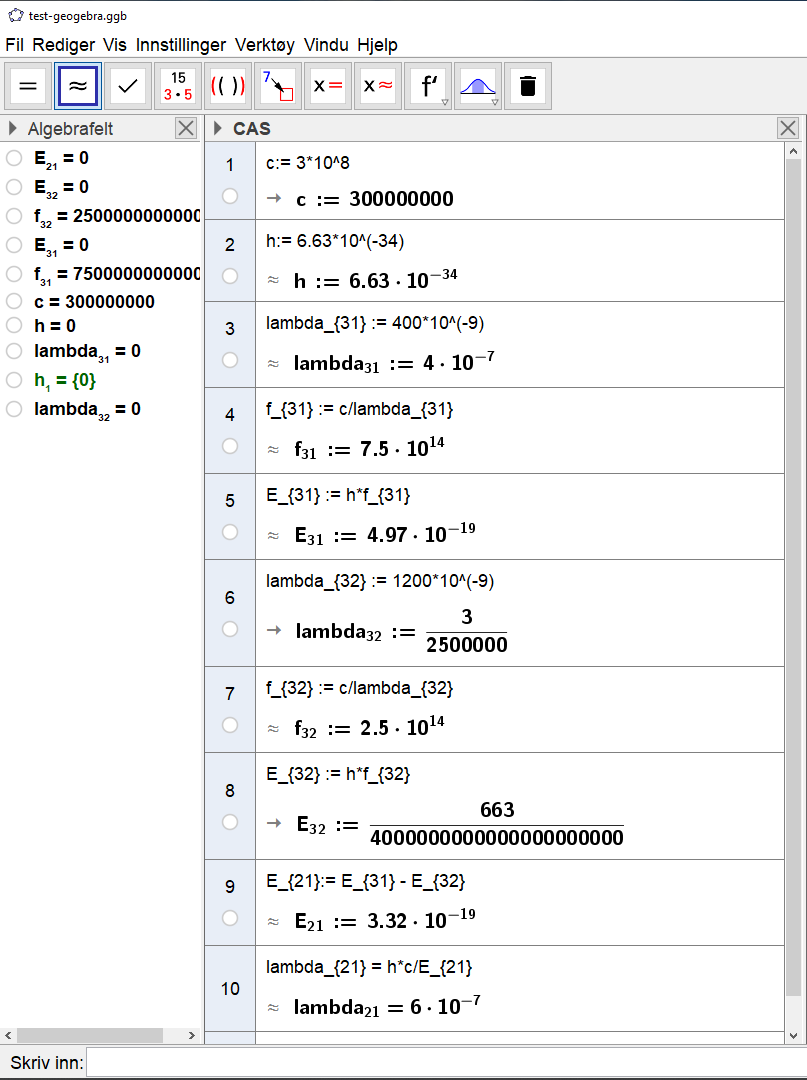Select CAS row number 5 header
Image resolution: width=807 pixels, height=1080 pixels.
pos(230,500)
